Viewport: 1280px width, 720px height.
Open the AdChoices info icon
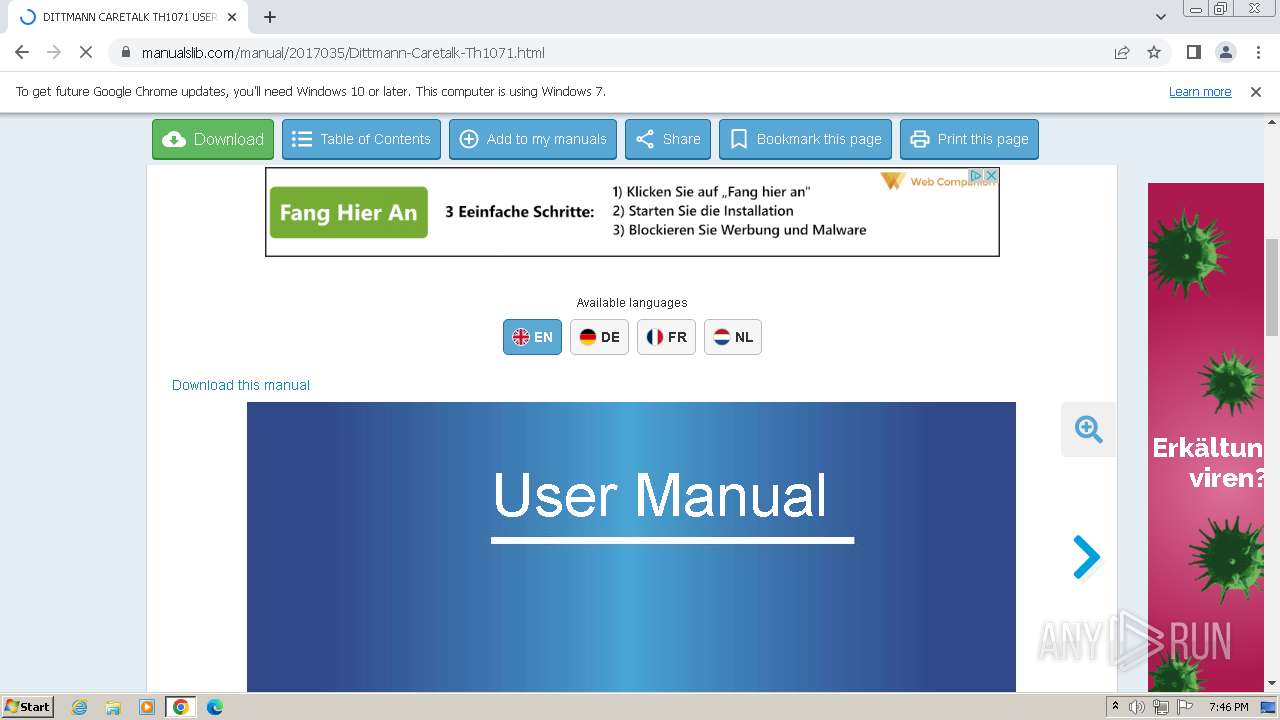(976, 175)
